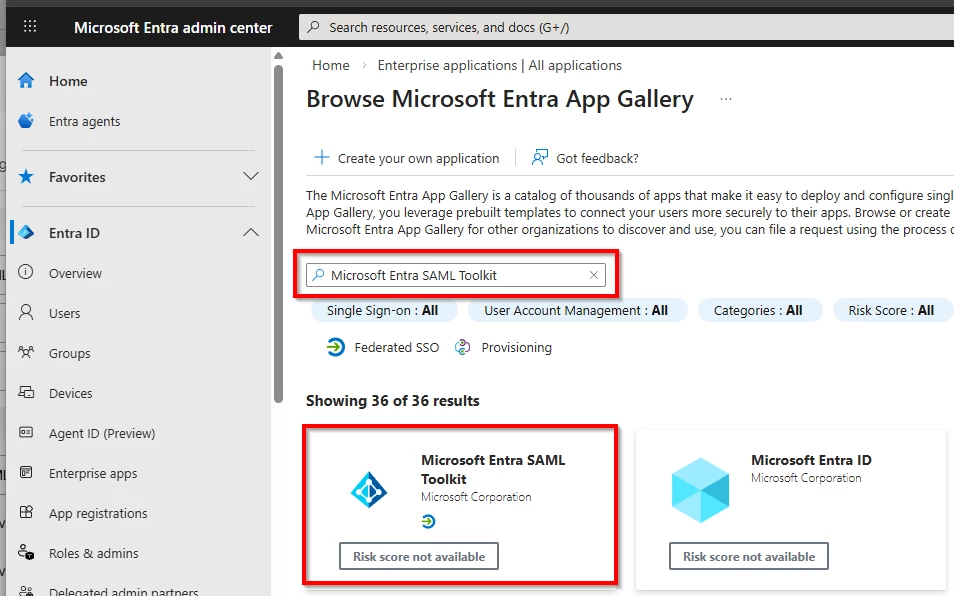954x596 pixels.
Task: Open the more options ellipsis beside page title
Action: (726, 99)
